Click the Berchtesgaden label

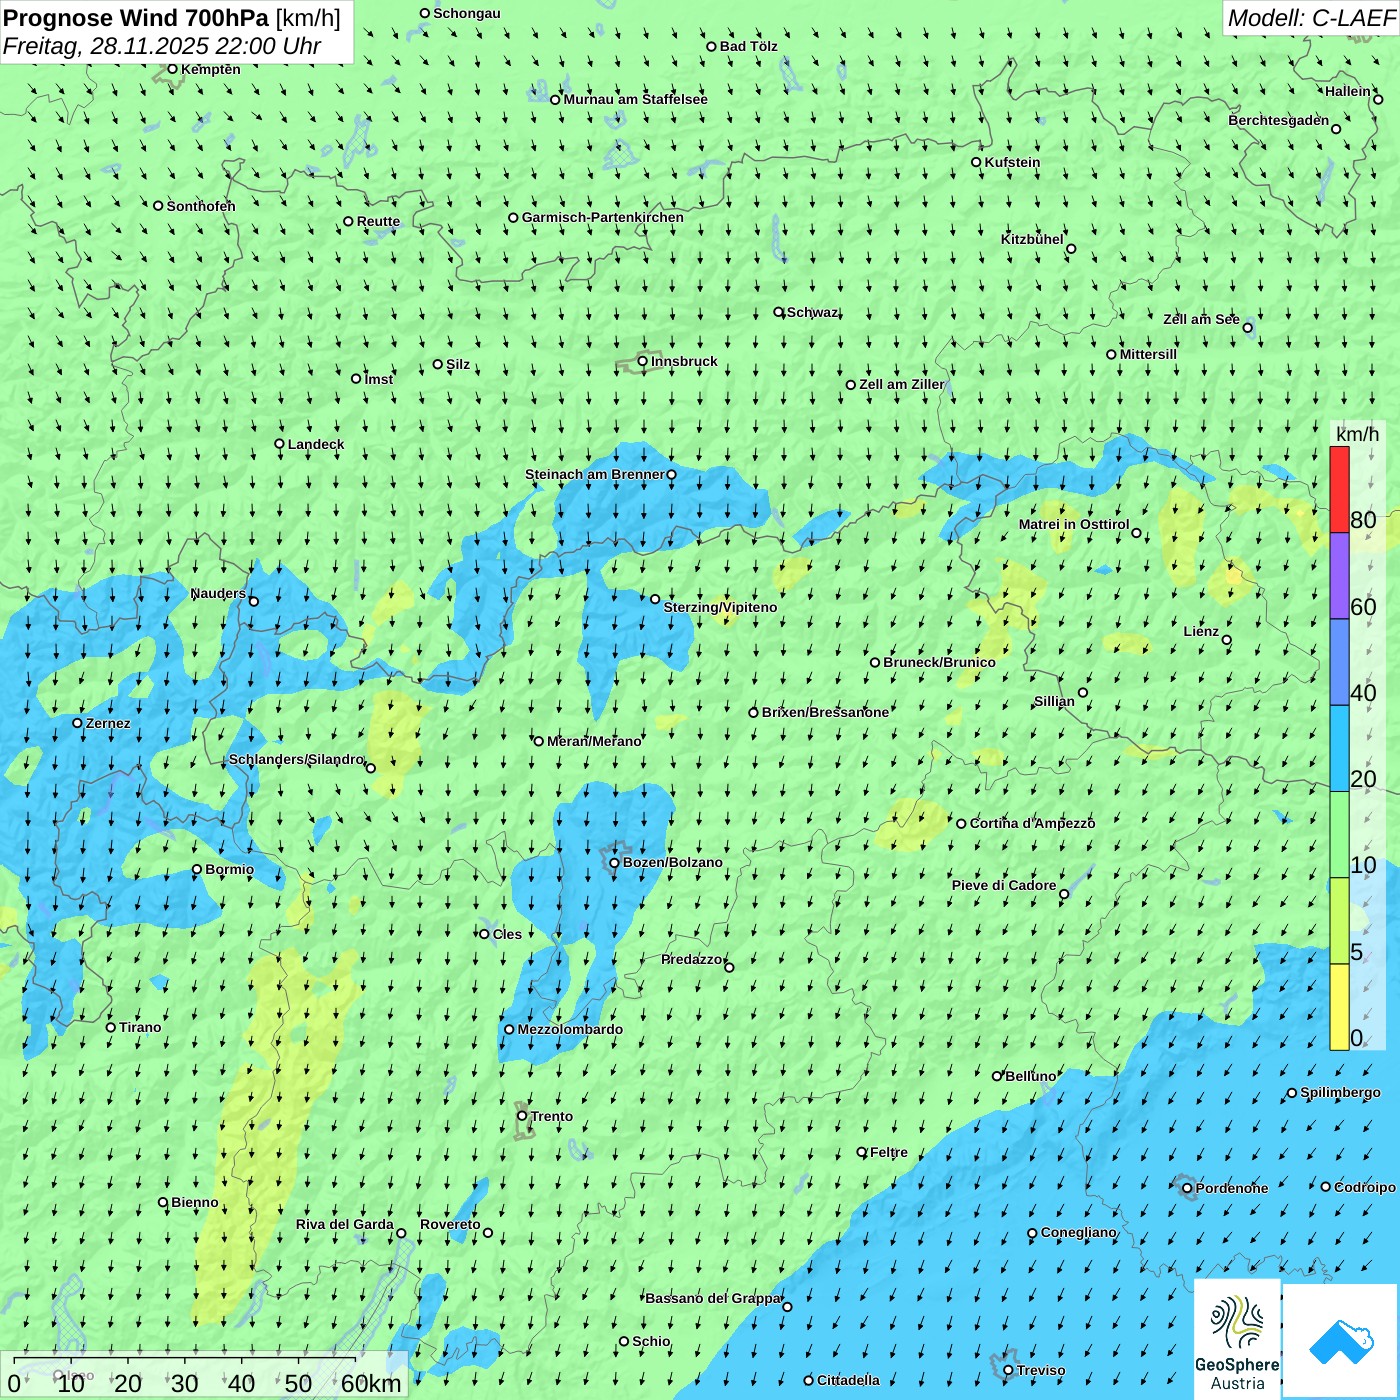(1279, 120)
